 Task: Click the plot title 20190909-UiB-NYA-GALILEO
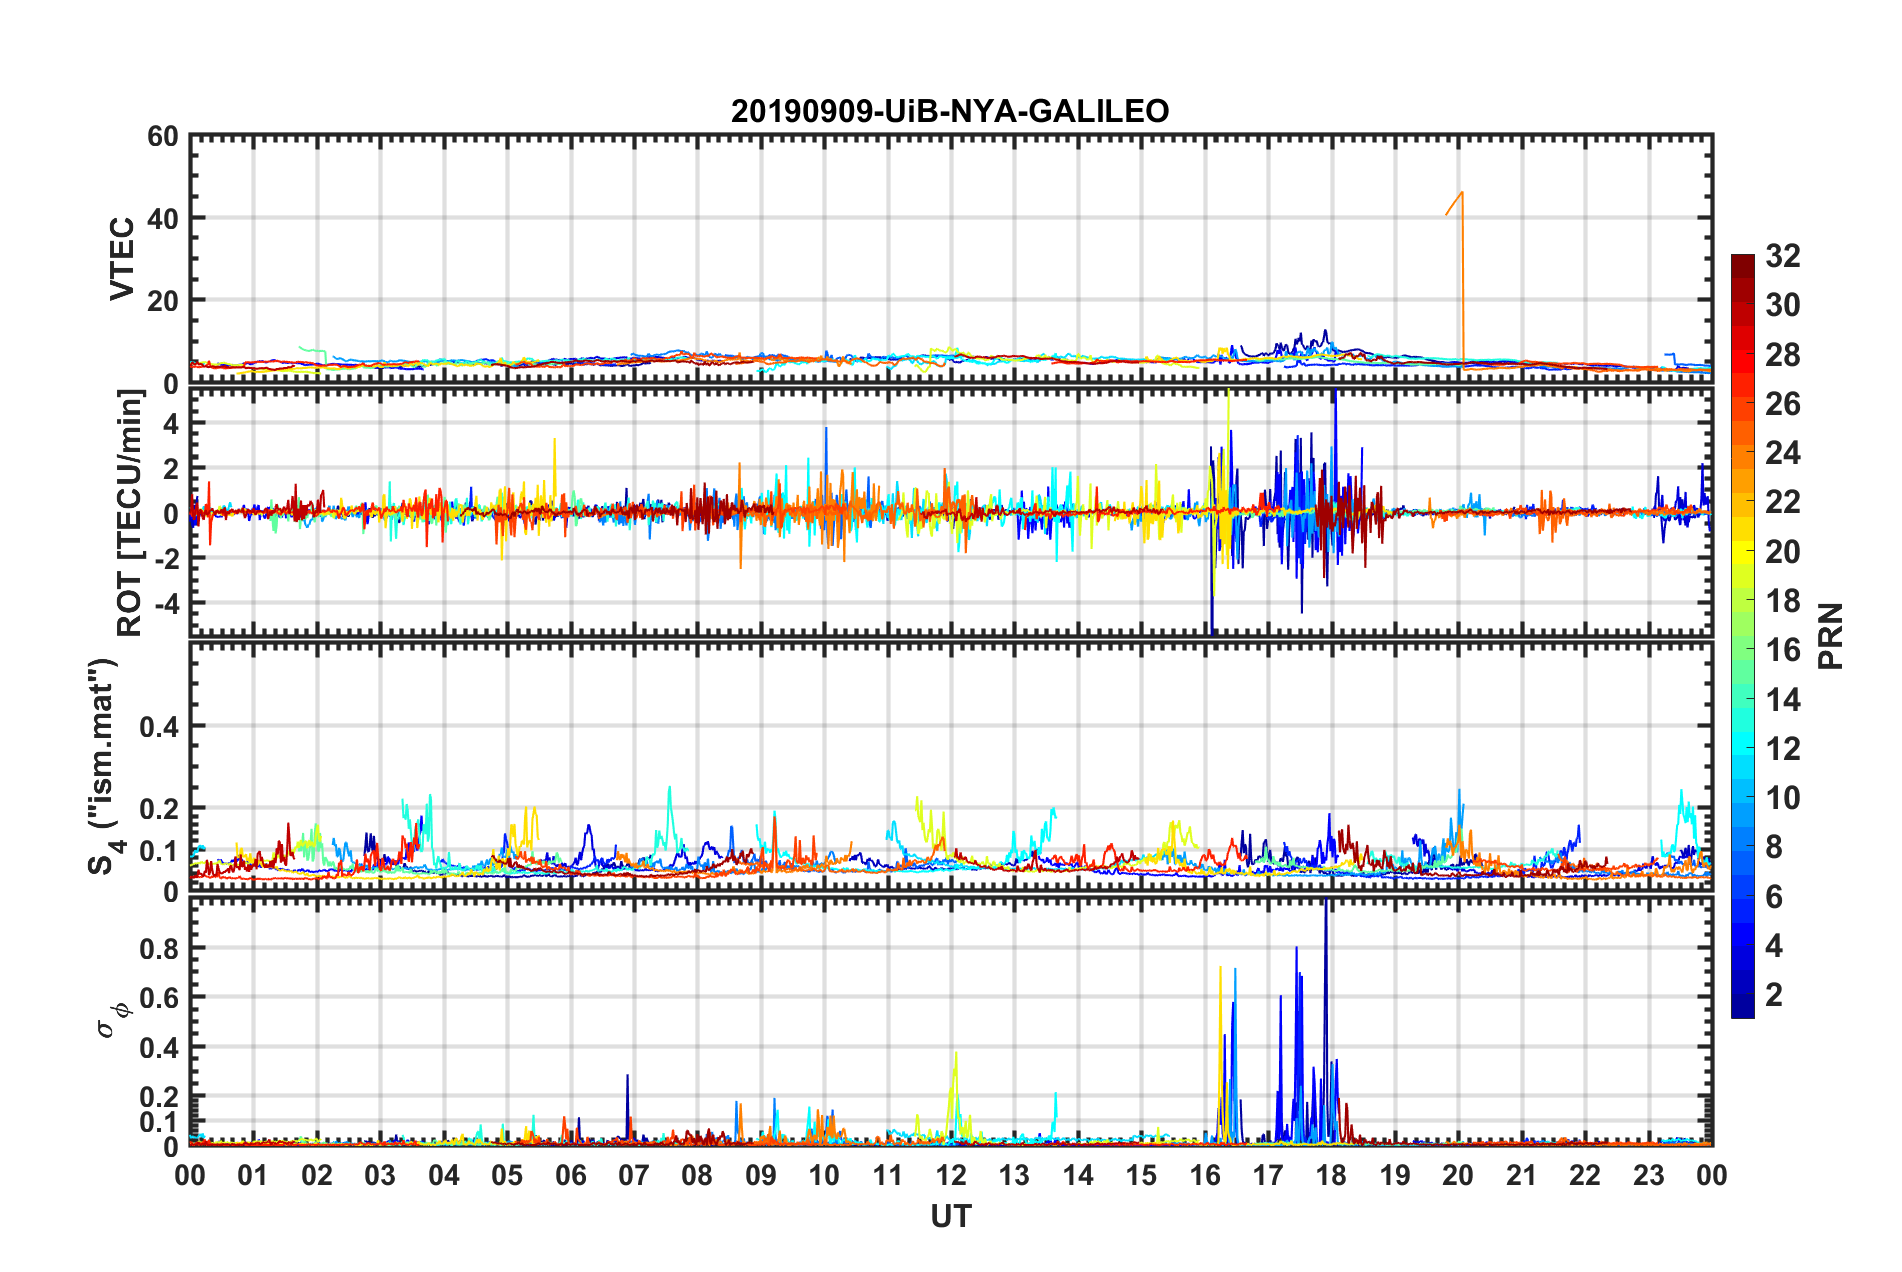(x=950, y=111)
